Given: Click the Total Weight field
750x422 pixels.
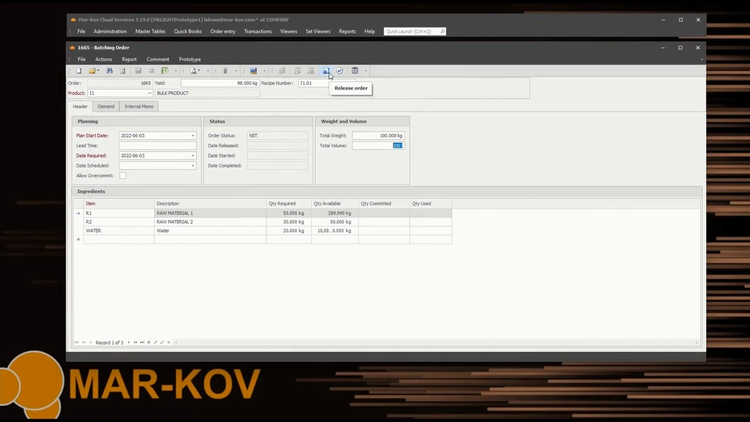Looking at the screenshot, I should pos(378,136).
